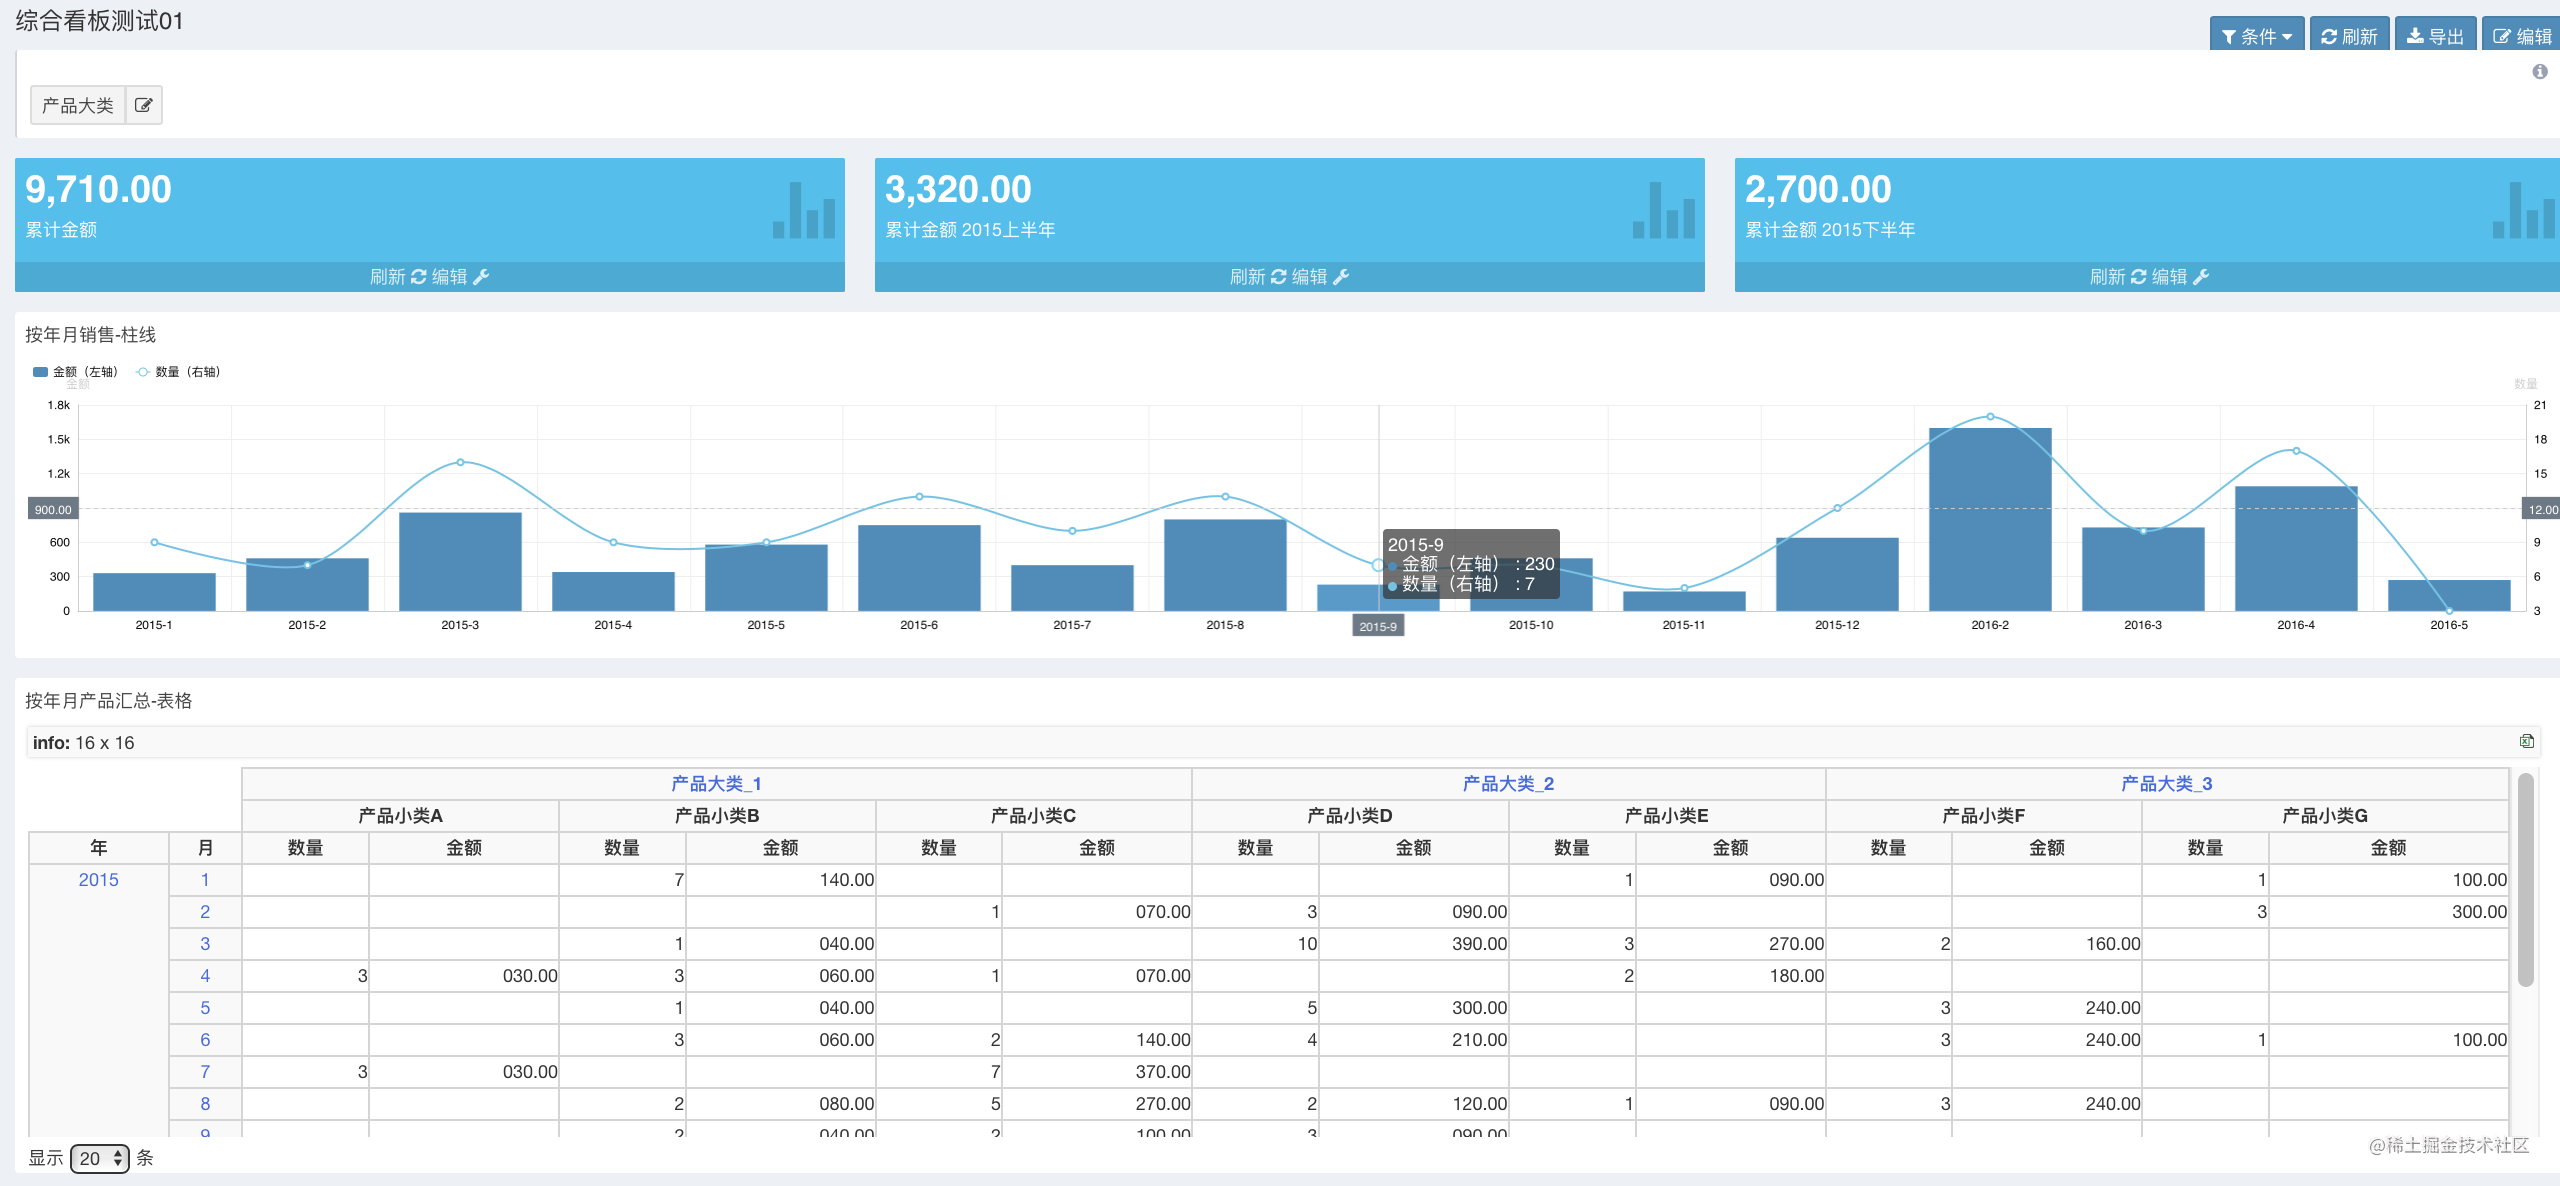Click the 140.00 cell in the month 1 row
Image resolution: width=2560 pixels, height=1186 pixels.
point(781,880)
